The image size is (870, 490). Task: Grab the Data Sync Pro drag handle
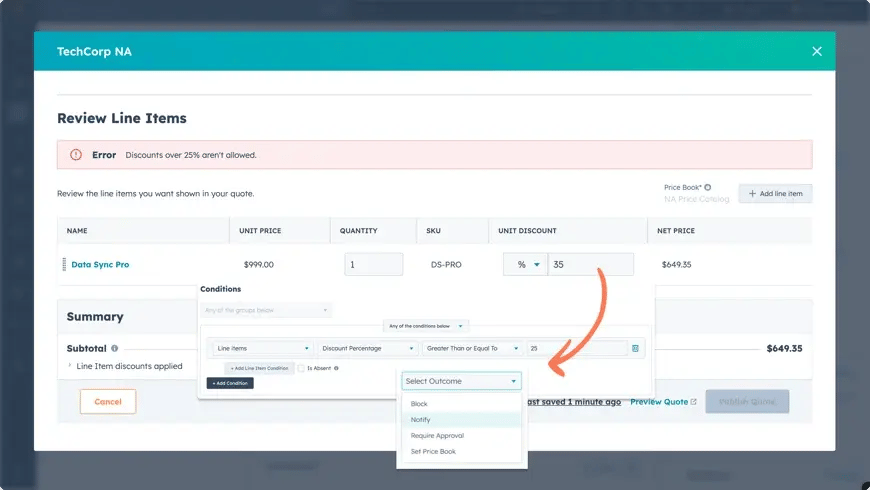(x=64, y=265)
